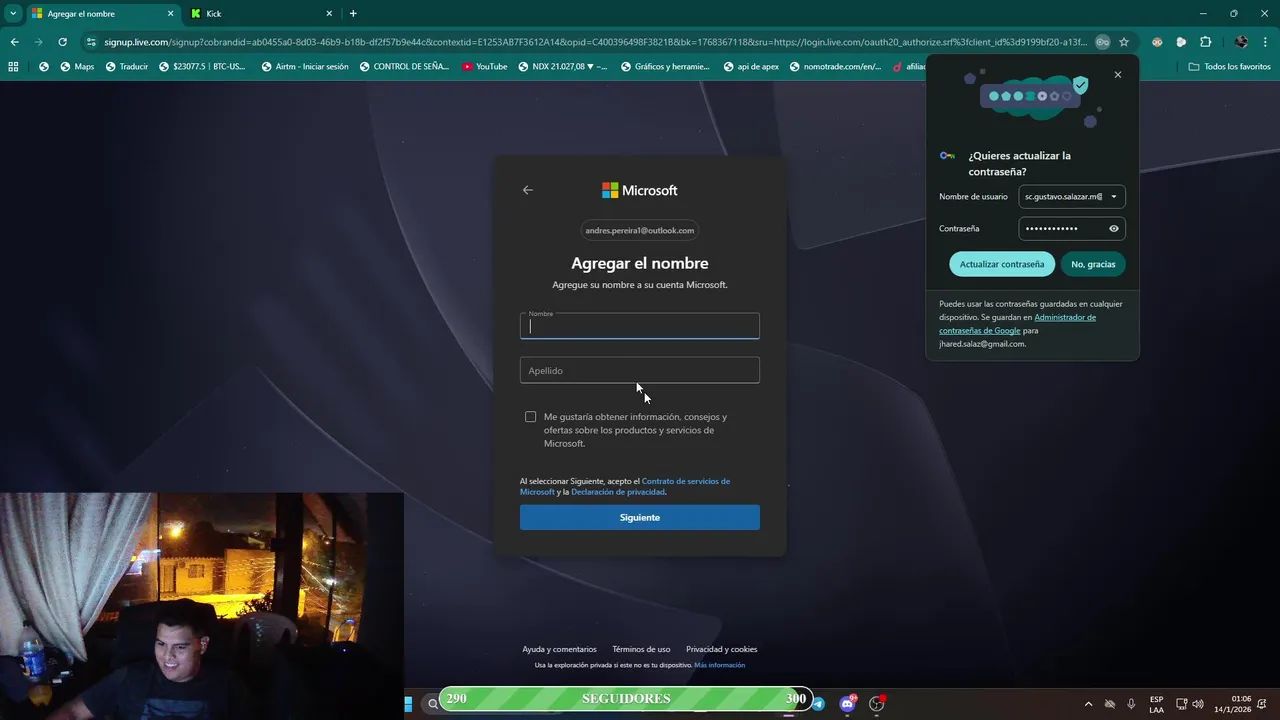Viewport: 1280px width, 720px height.
Task: Open the owl-face extension icon
Action: click(x=1157, y=42)
